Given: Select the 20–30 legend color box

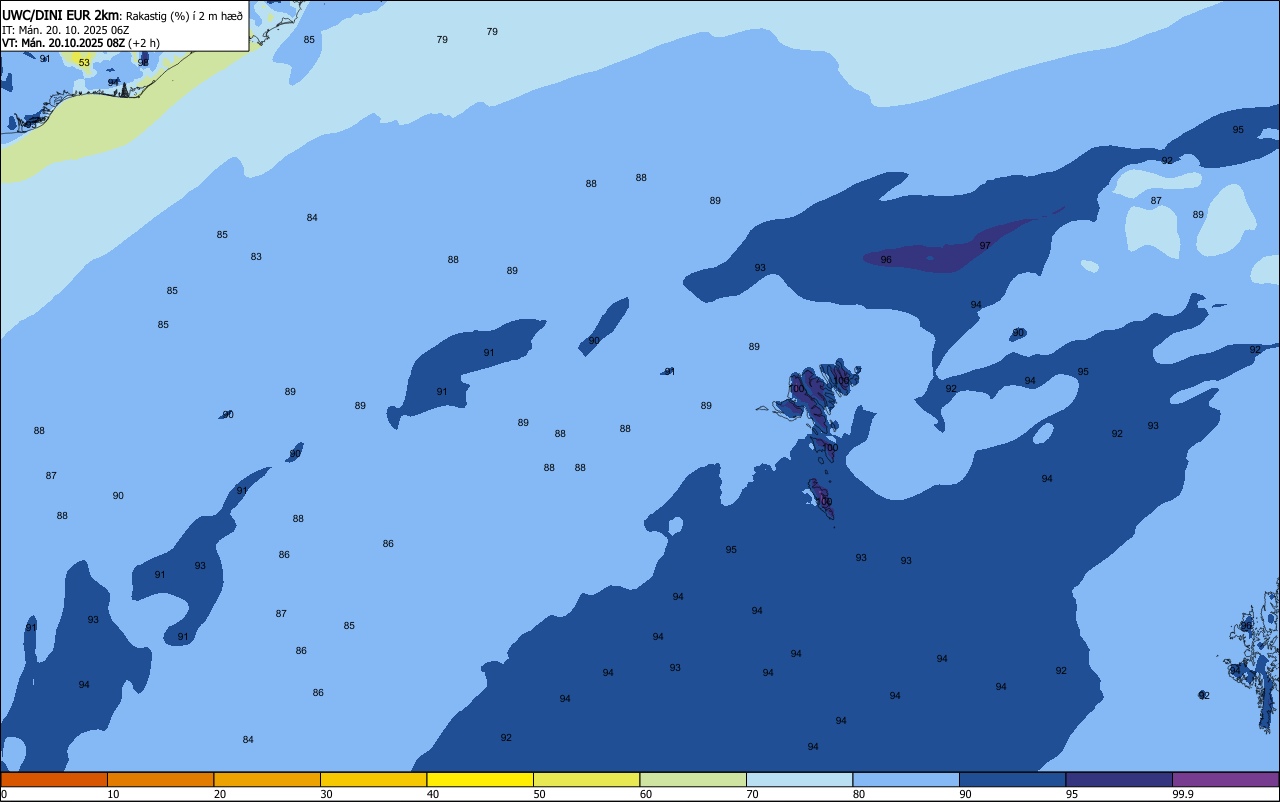Looking at the screenshot, I should tap(267, 779).
